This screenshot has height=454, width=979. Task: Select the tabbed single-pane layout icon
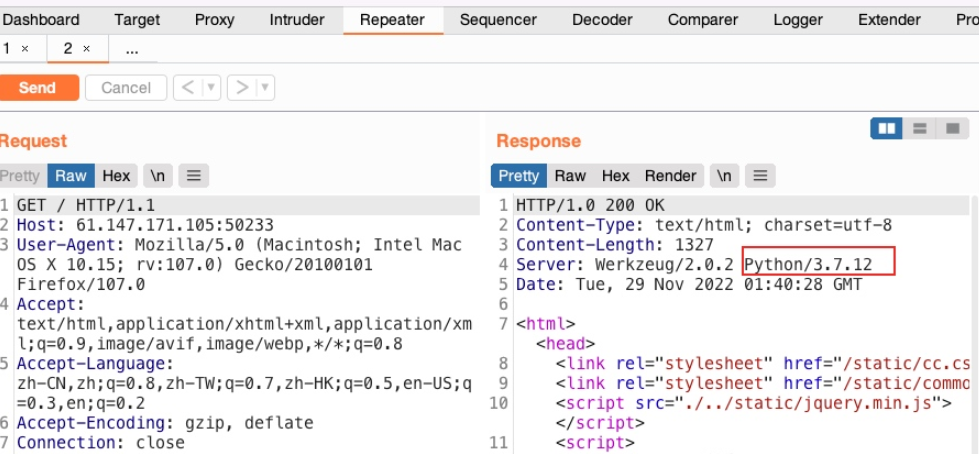point(952,129)
